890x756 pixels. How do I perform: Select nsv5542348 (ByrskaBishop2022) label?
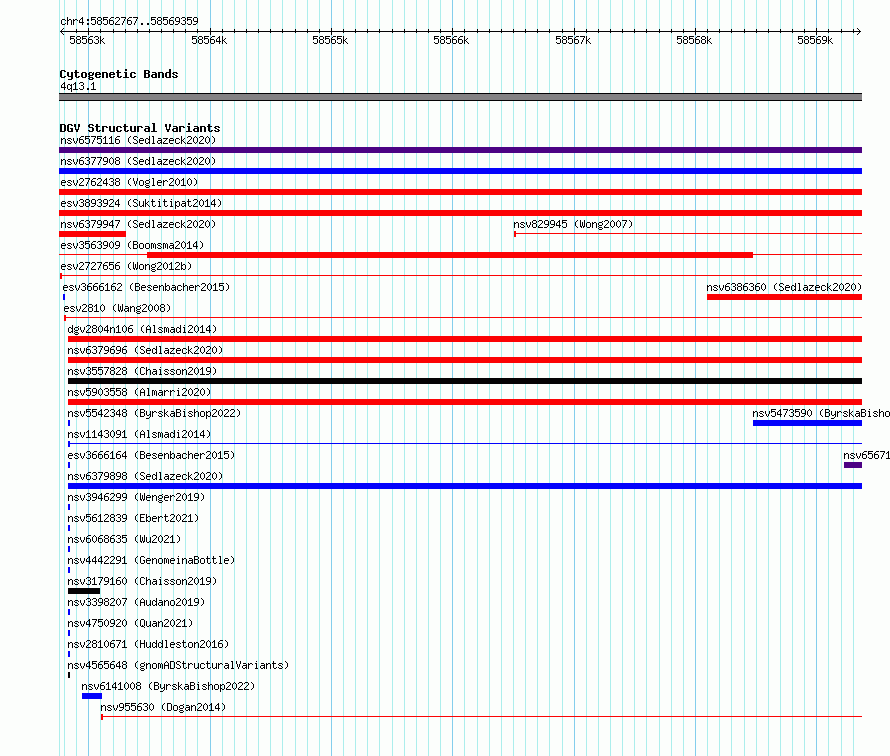click(x=154, y=413)
